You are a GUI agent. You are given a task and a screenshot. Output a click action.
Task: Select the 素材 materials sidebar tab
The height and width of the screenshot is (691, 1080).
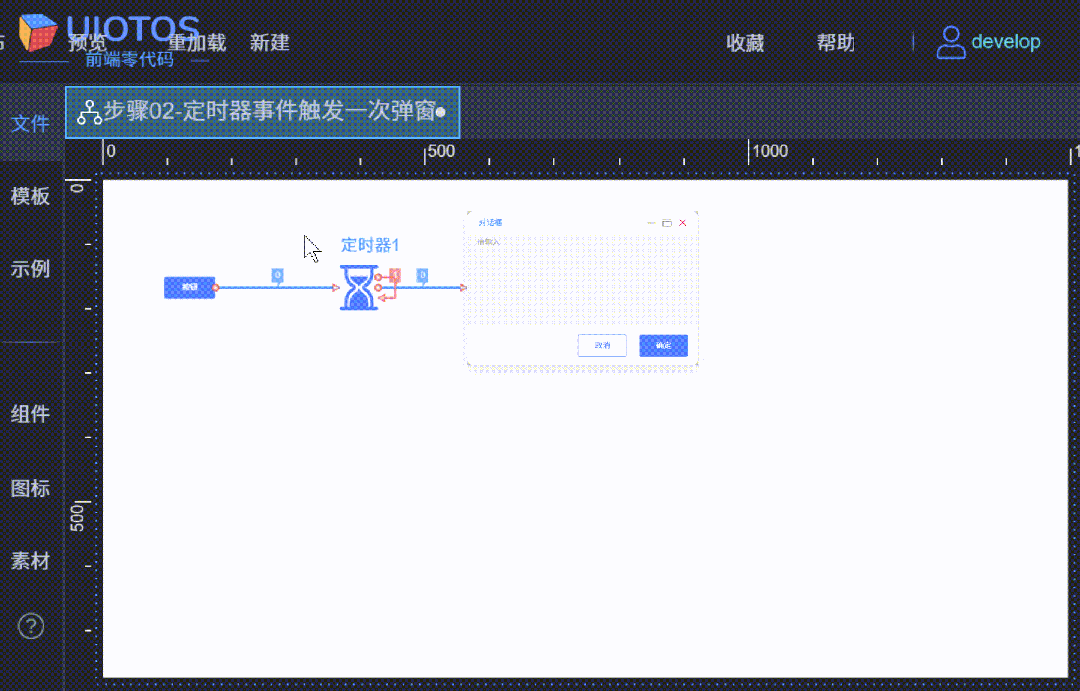(x=31, y=561)
